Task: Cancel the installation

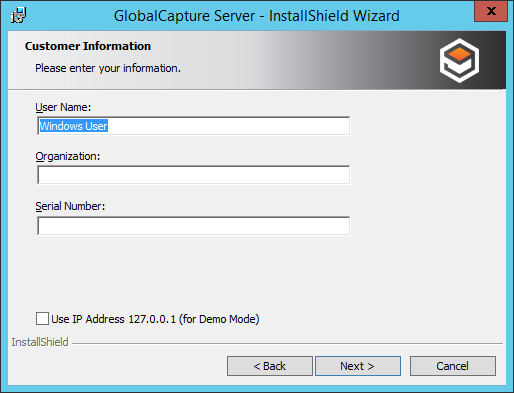Action: [453, 366]
